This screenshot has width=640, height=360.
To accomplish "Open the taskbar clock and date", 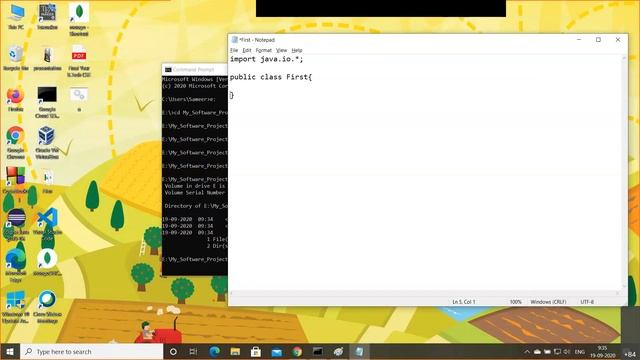I will coord(602,351).
